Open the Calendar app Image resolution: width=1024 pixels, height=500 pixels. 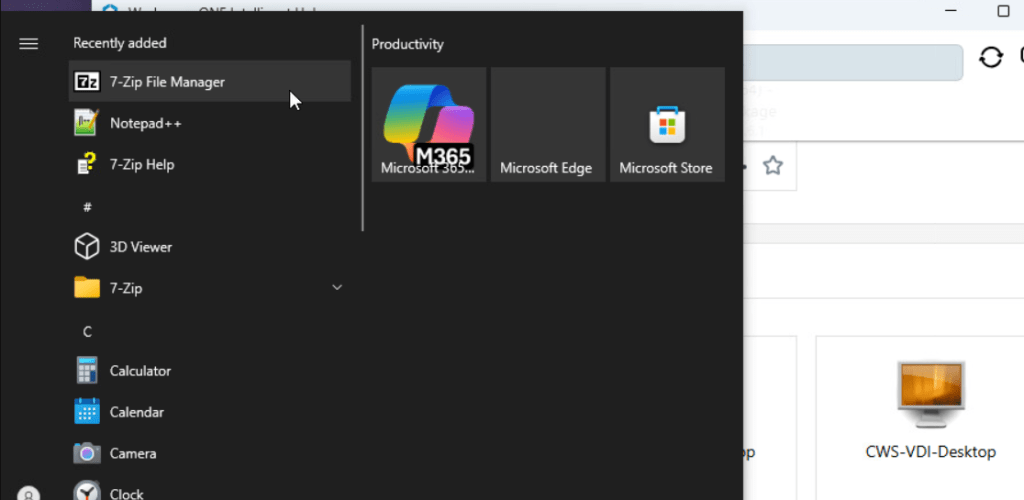tap(137, 412)
